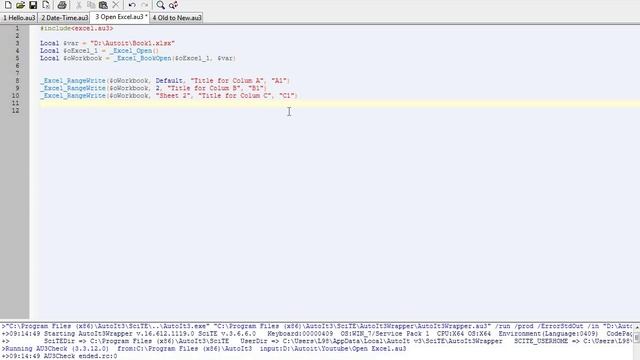Select the 3 Open Excel.au3 tab

pyautogui.click(x=121, y=17)
